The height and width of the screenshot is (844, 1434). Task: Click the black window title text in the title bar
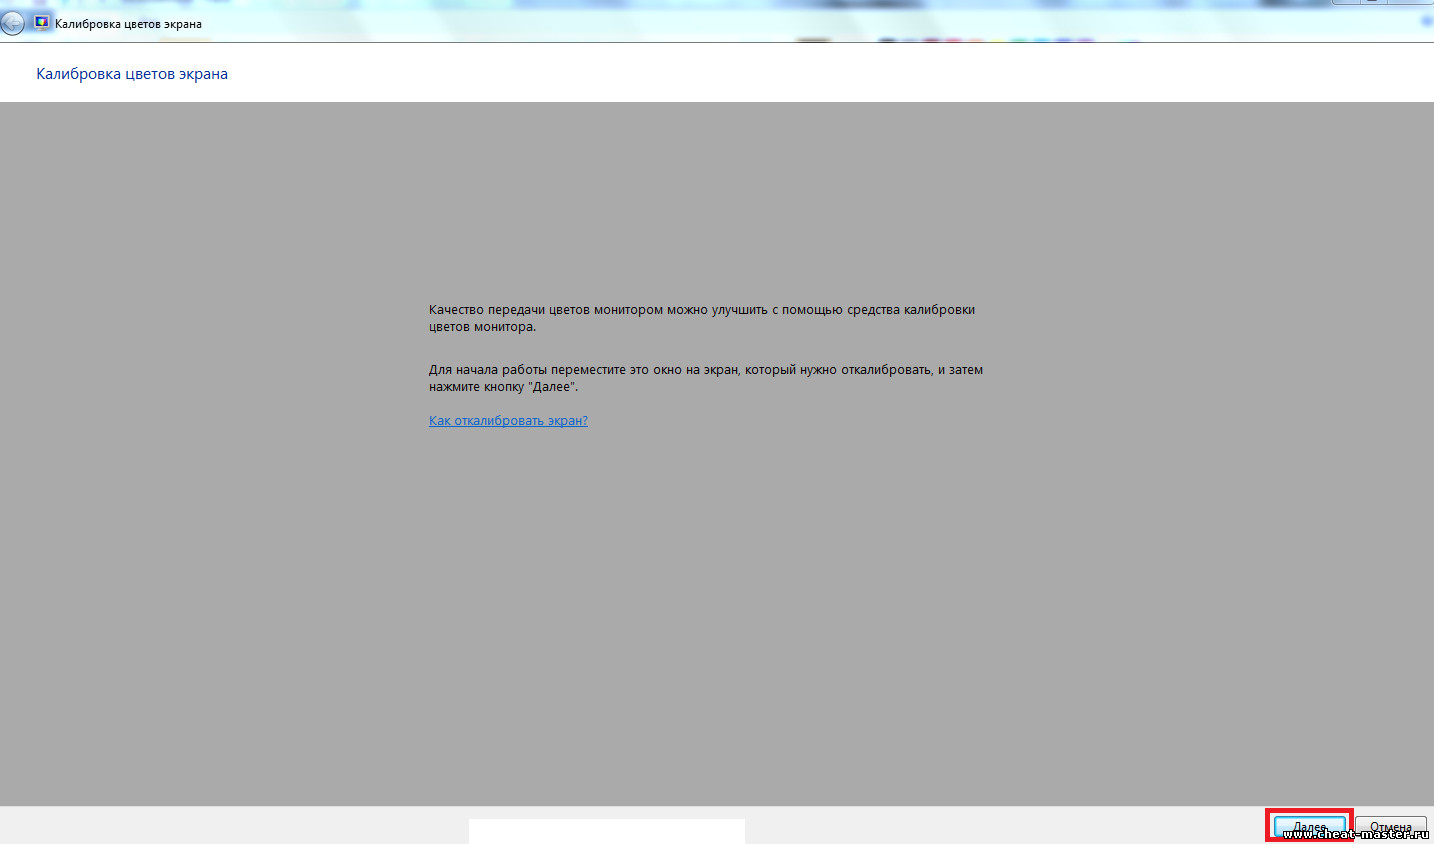tap(128, 24)
